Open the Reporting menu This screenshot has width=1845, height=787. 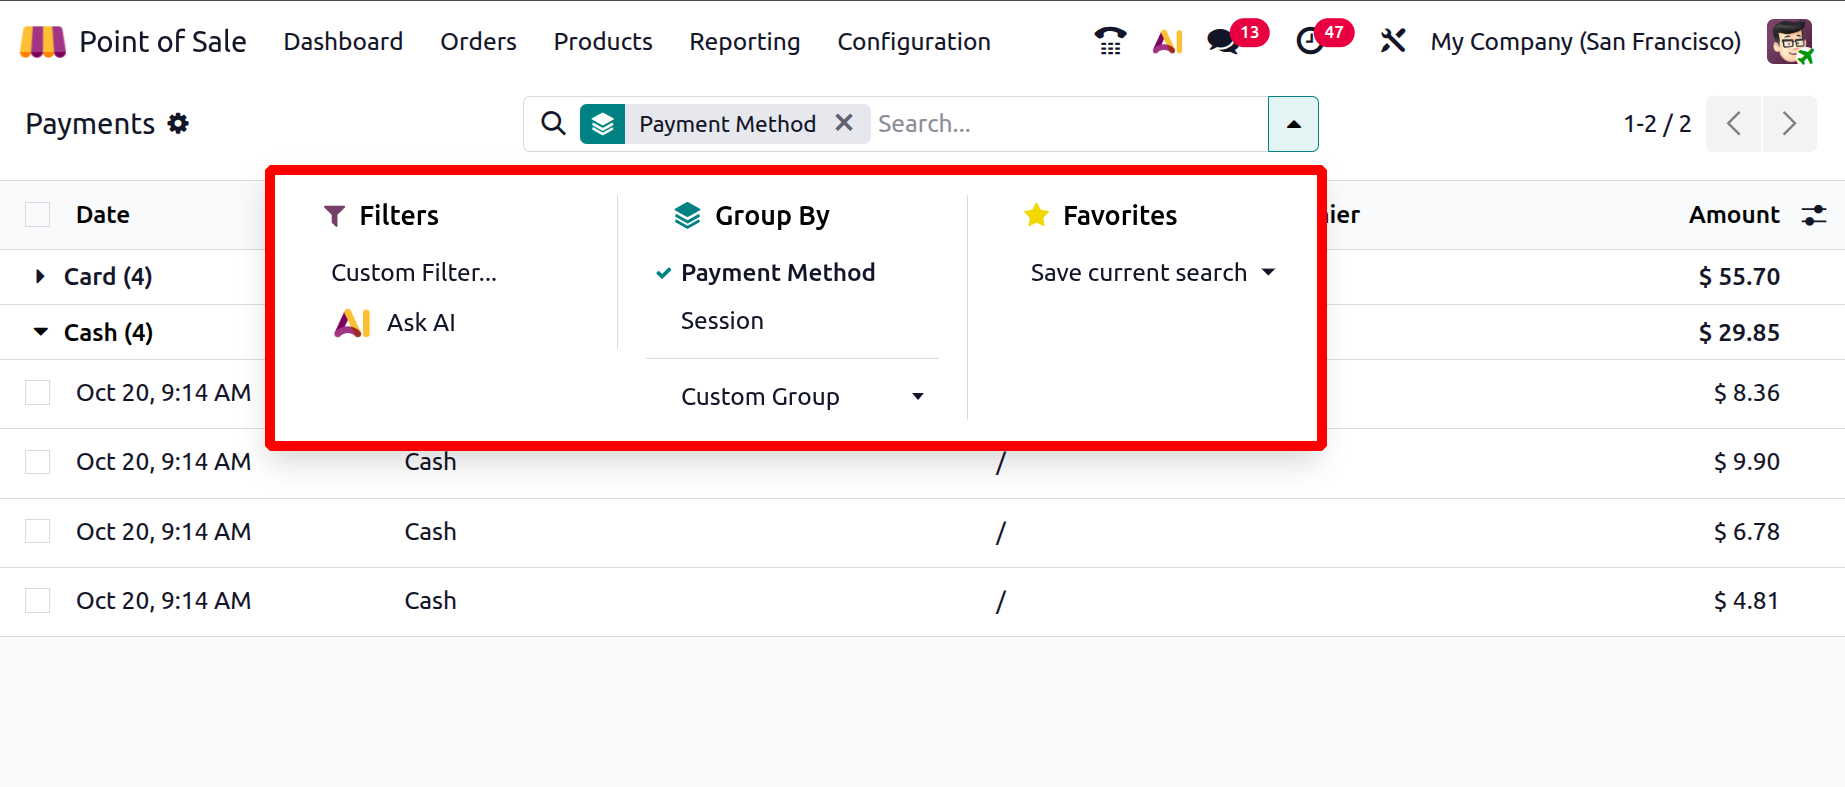coord(744,42)
